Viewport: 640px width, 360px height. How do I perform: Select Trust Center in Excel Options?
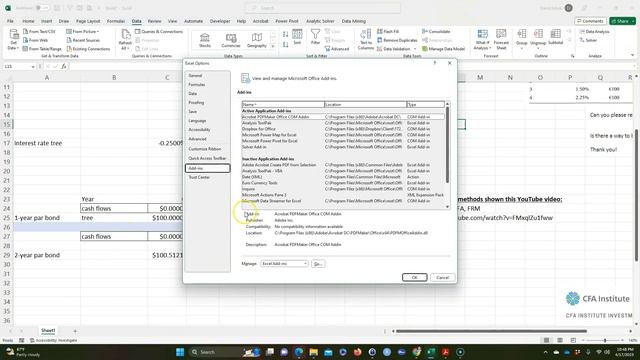click(x=207, y=177)
